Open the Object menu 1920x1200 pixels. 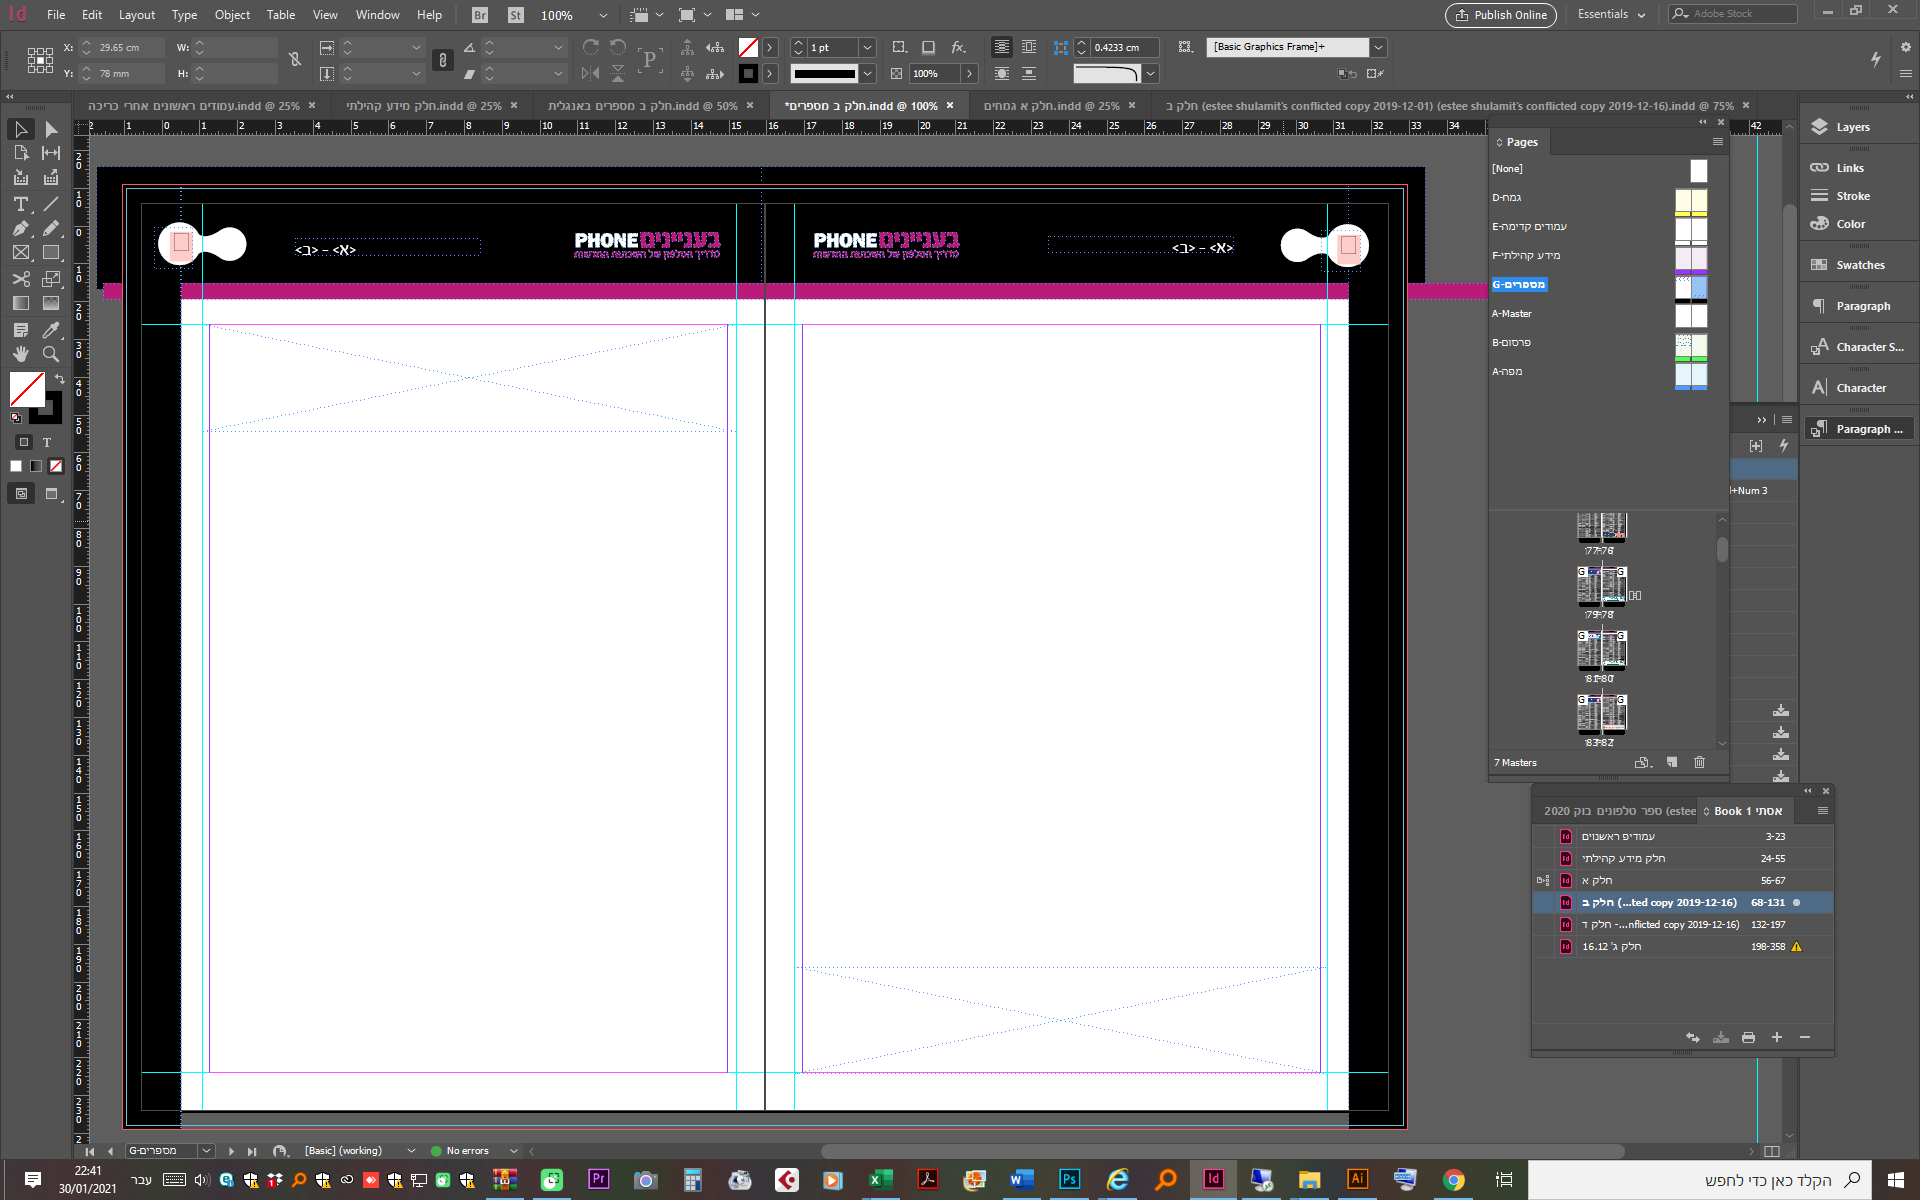(x=232, y=15)
